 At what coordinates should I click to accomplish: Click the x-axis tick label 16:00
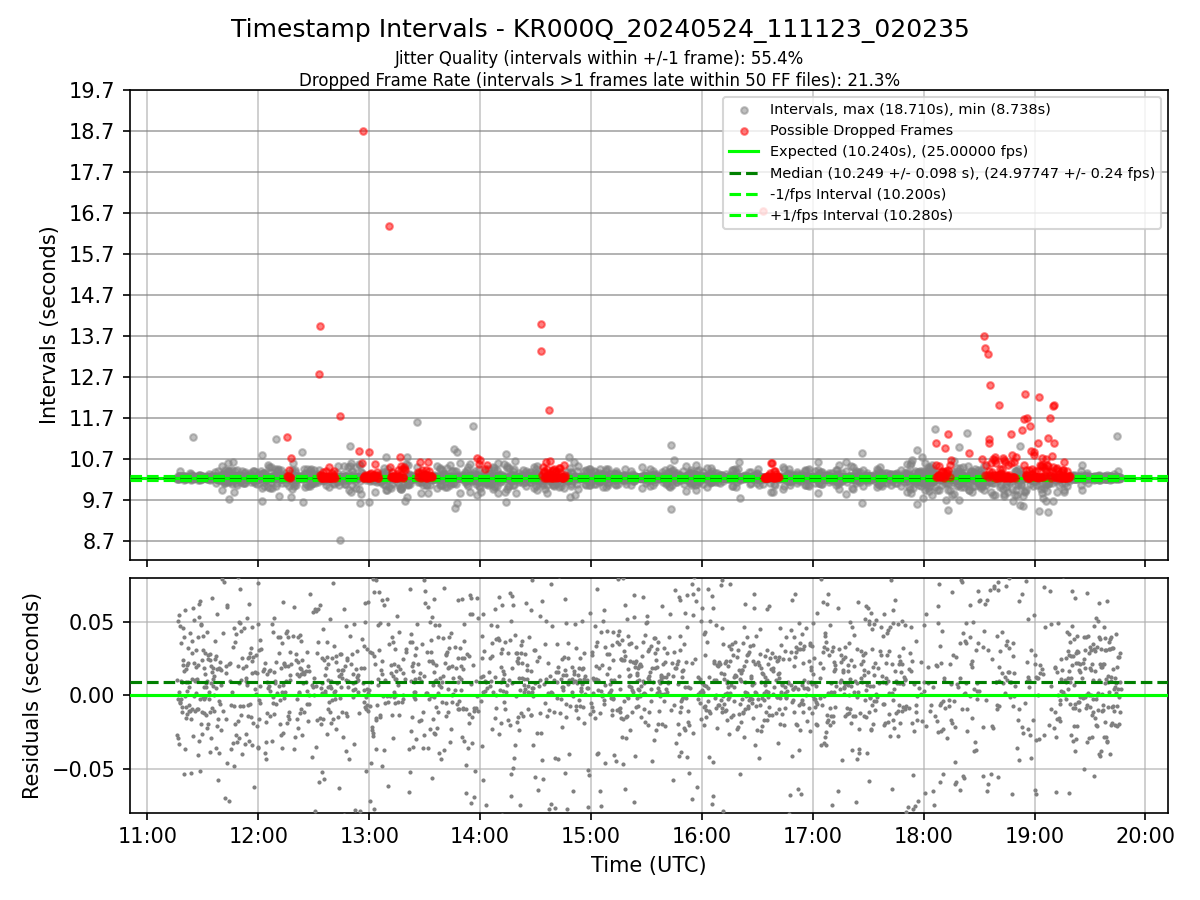(701, 834)
